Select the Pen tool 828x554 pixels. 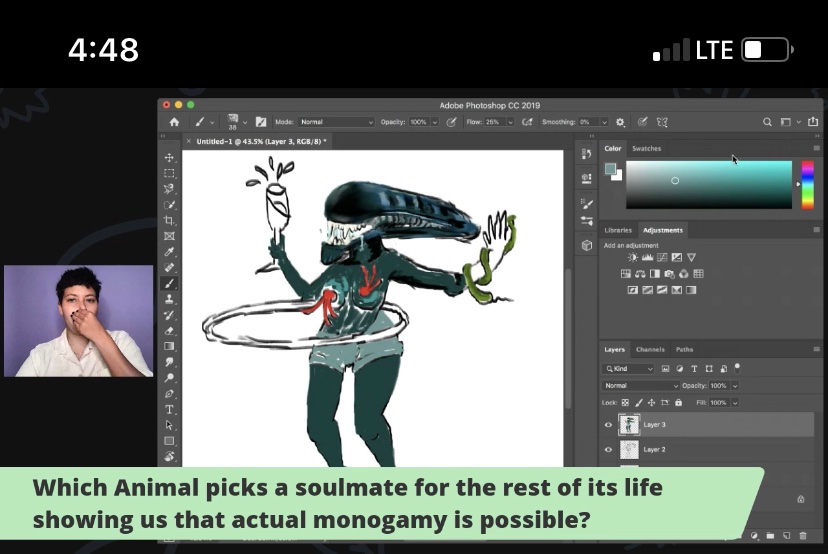[x=169, y=393]
